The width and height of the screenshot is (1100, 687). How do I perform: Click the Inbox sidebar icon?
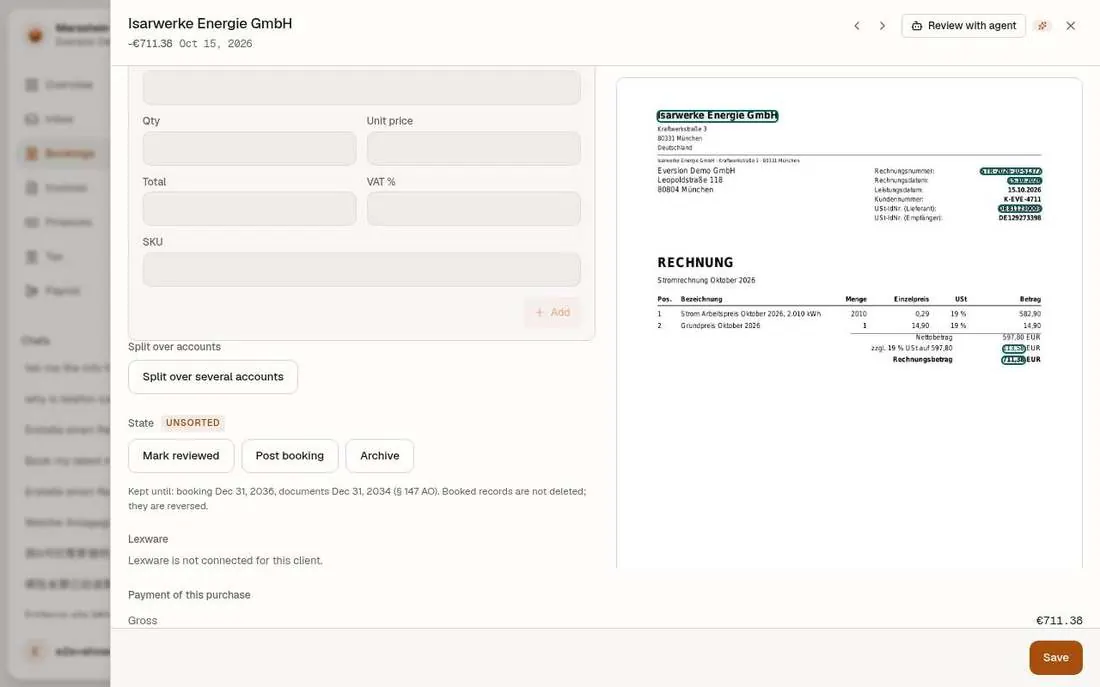pos(32,119)
